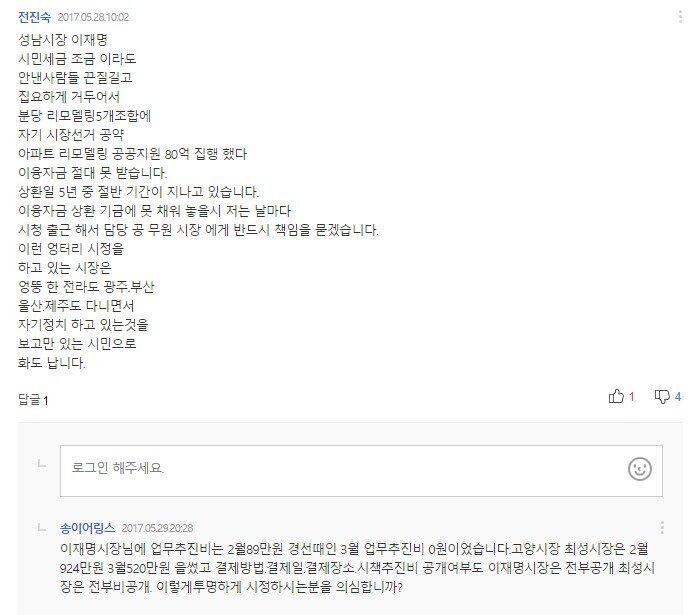The image size is (695, 615).
Task: Click the 2017.05.29.20:28 reply timestamp
Action: tap(157, 528)
